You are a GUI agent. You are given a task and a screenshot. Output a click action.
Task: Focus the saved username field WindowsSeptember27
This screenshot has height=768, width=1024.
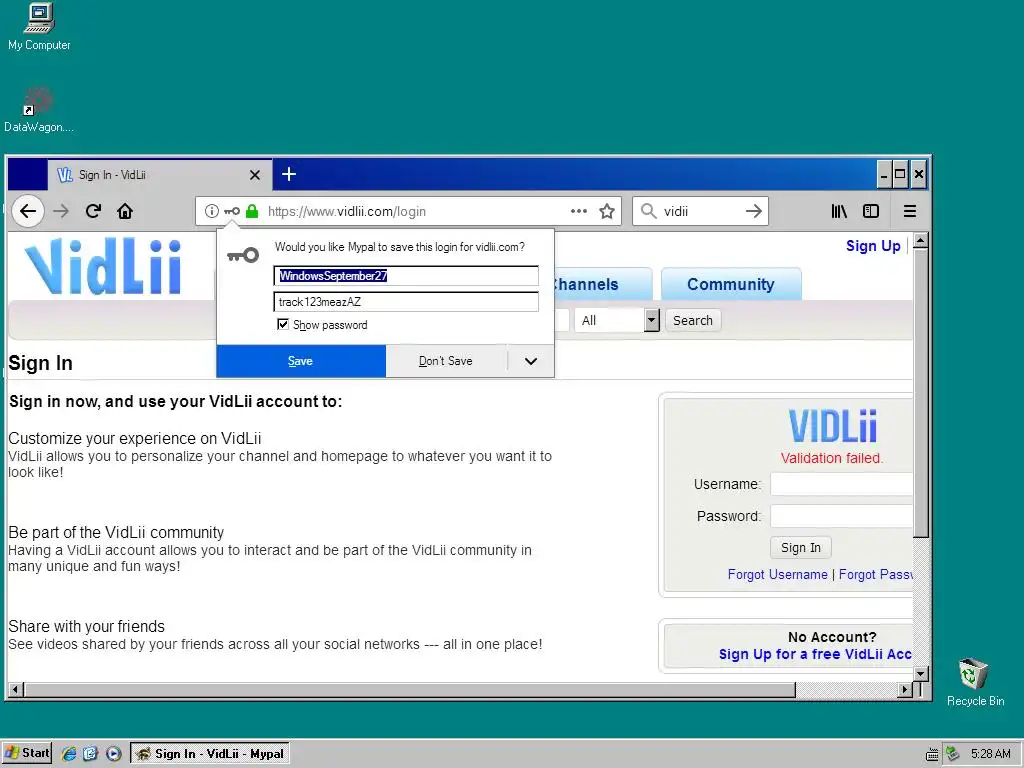point(406,276)
